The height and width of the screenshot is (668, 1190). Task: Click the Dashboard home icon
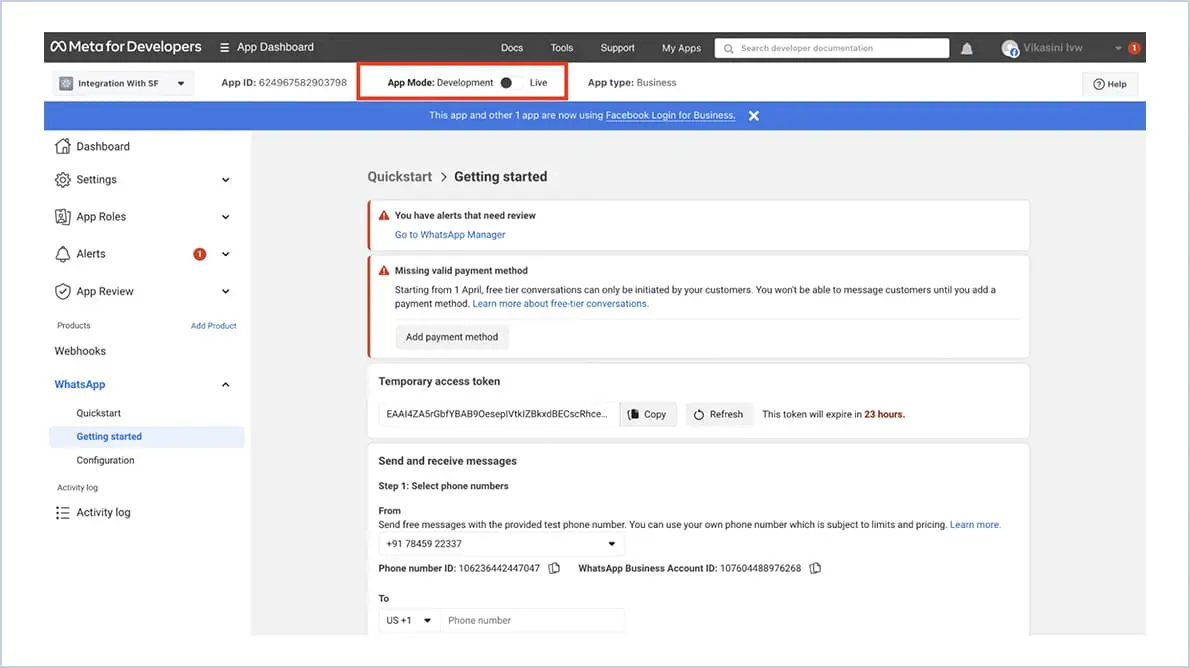62,147
